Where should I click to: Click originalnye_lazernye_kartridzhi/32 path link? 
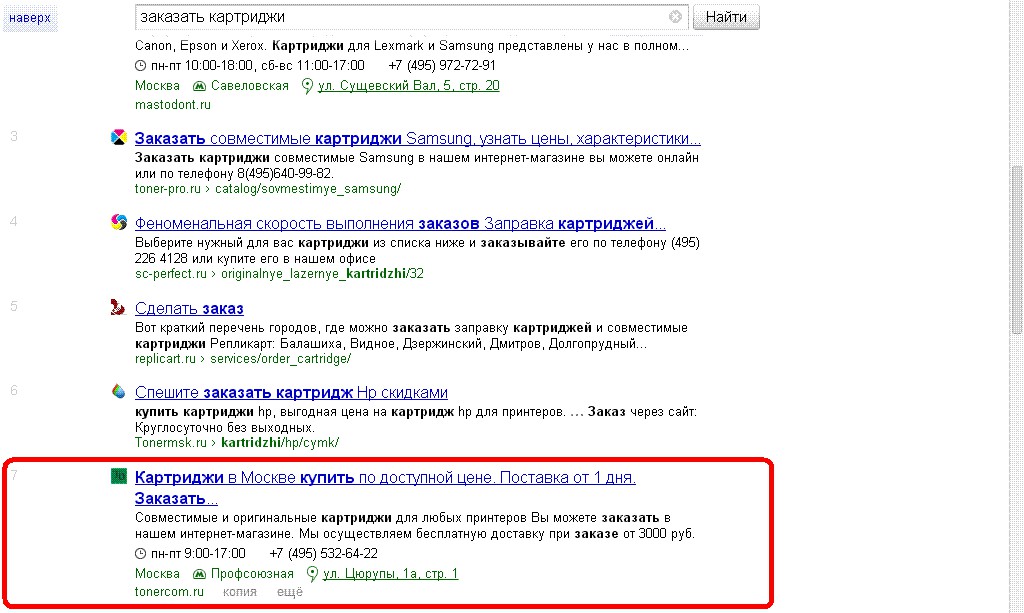coord(322,274)
